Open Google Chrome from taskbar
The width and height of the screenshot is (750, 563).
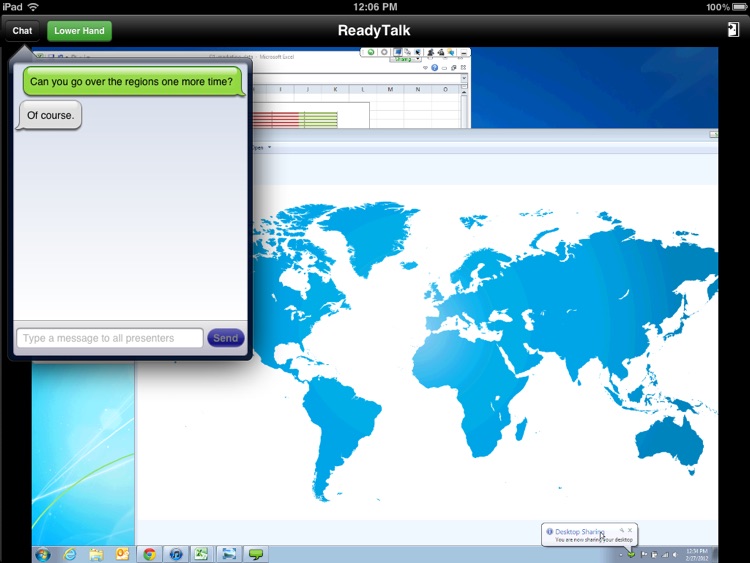click(x=149, y=554)
